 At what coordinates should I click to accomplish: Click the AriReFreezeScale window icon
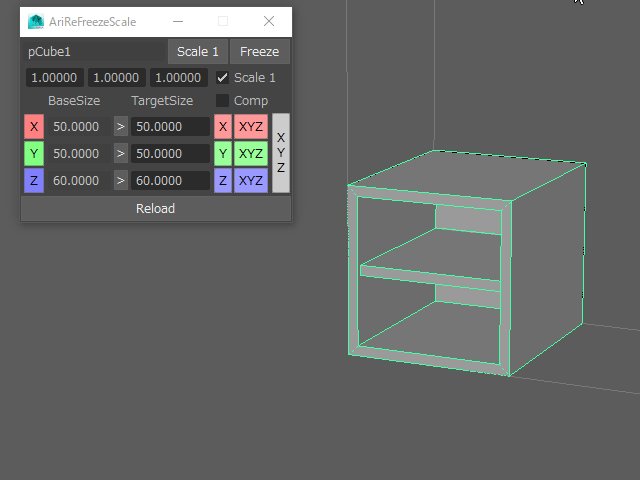click(x=36, y=22)
